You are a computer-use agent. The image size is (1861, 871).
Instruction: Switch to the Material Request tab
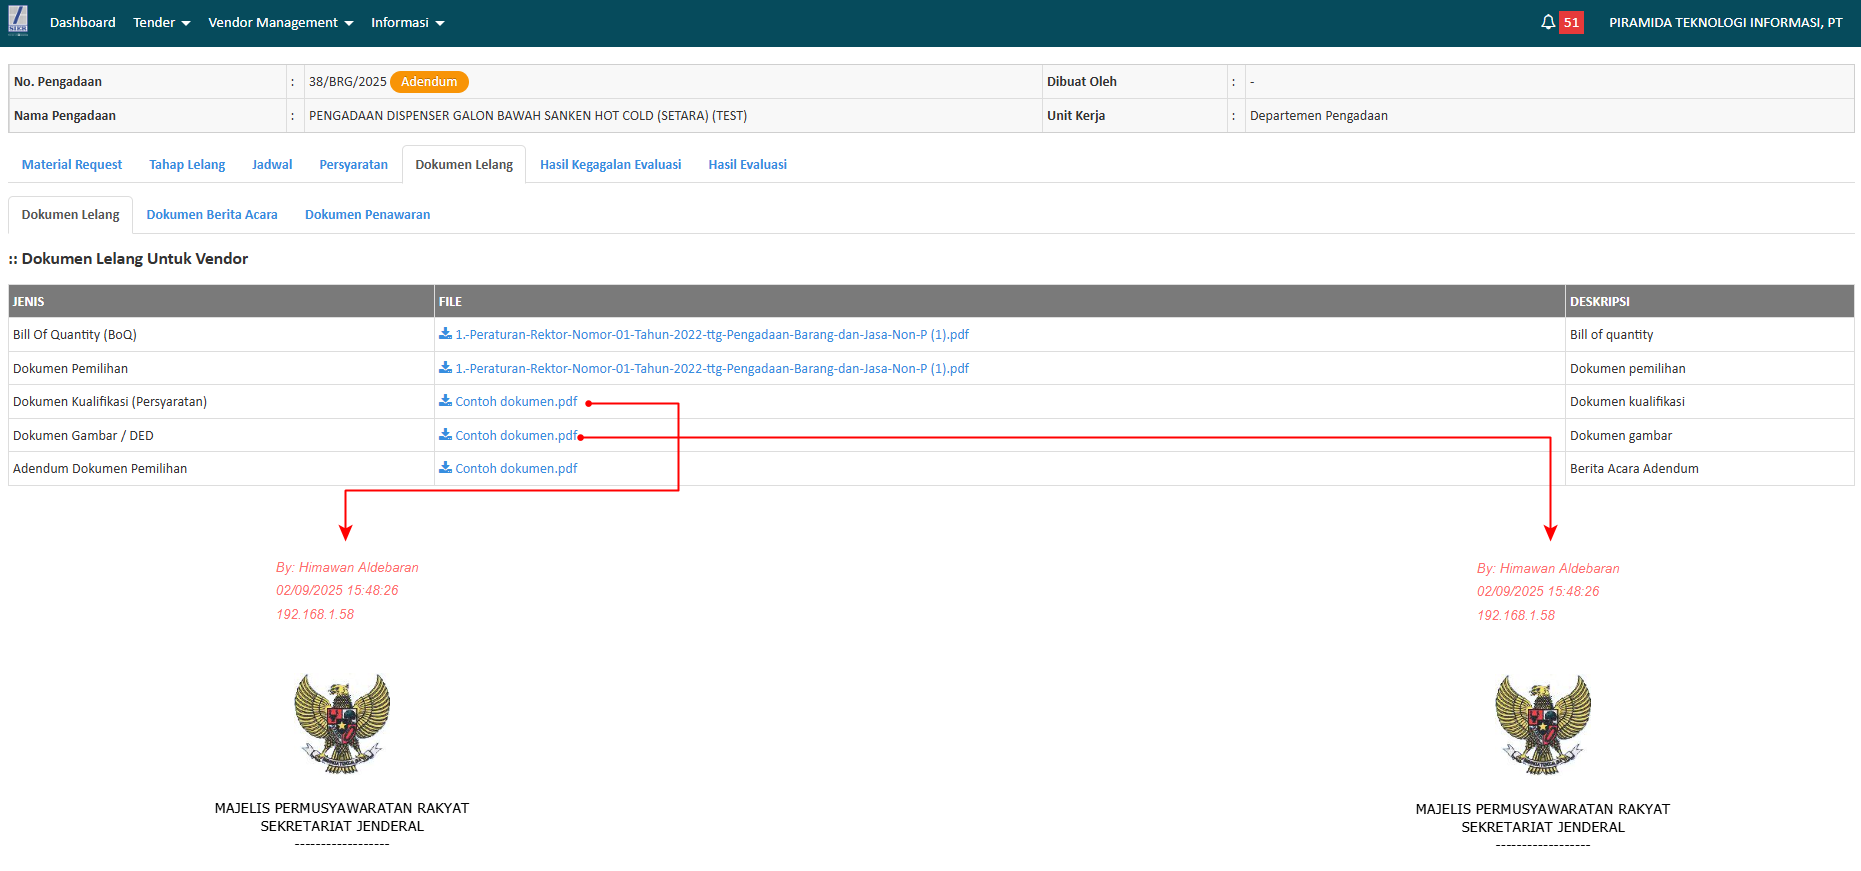tap(72, 165)
